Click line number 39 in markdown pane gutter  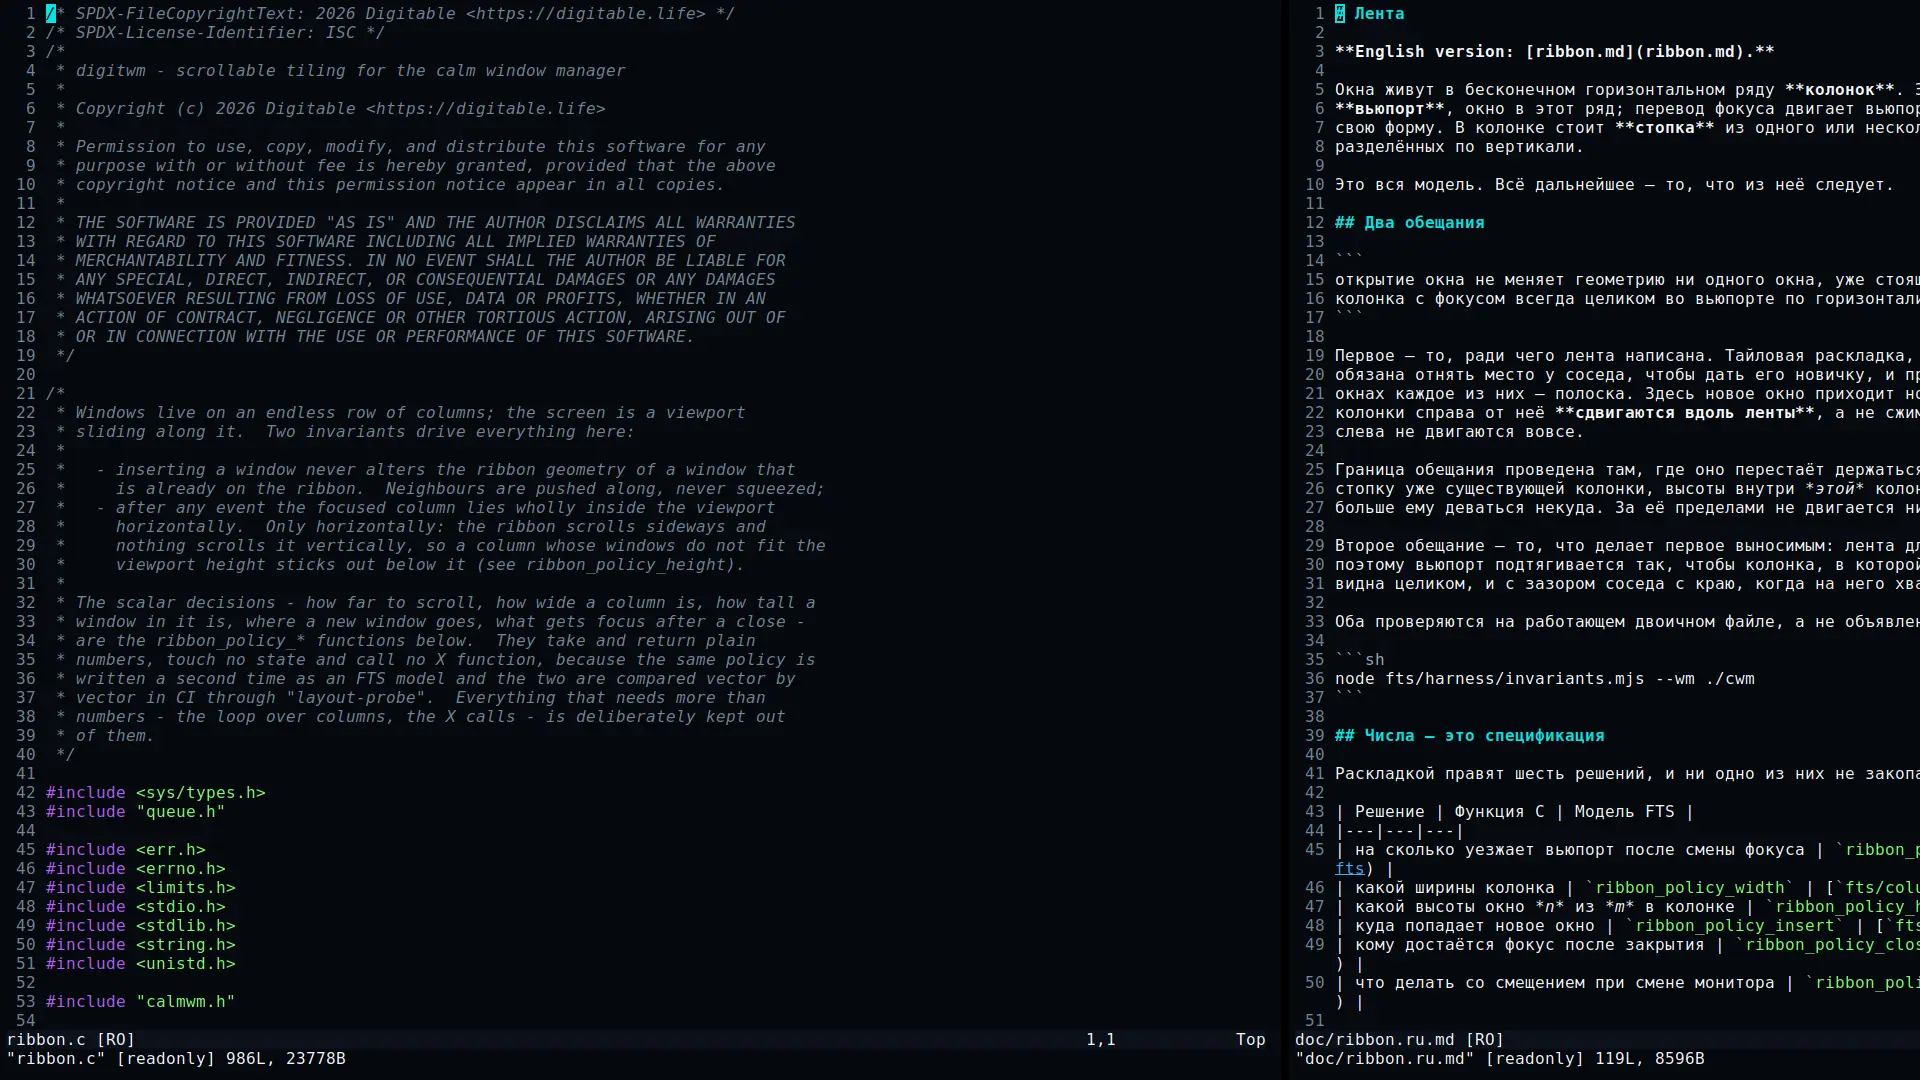click(1314, 735)
